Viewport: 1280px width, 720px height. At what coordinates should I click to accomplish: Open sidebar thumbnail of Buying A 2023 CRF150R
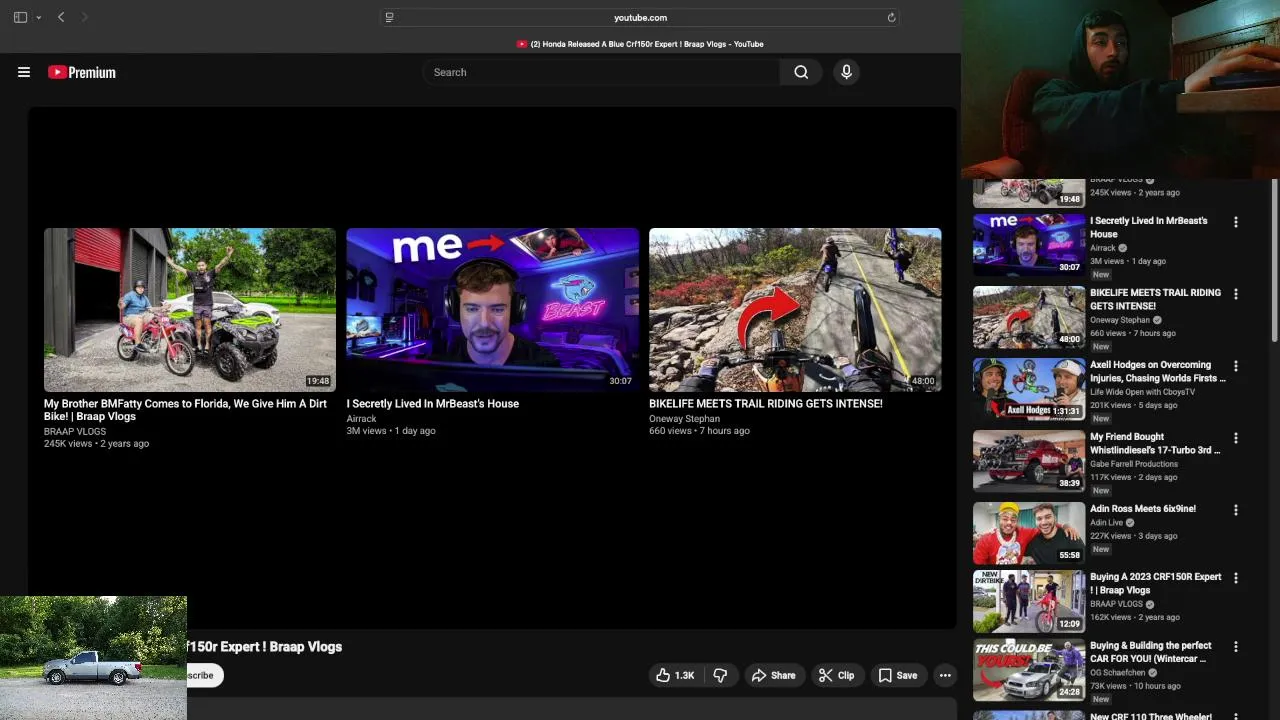(x=1029, y=601)
